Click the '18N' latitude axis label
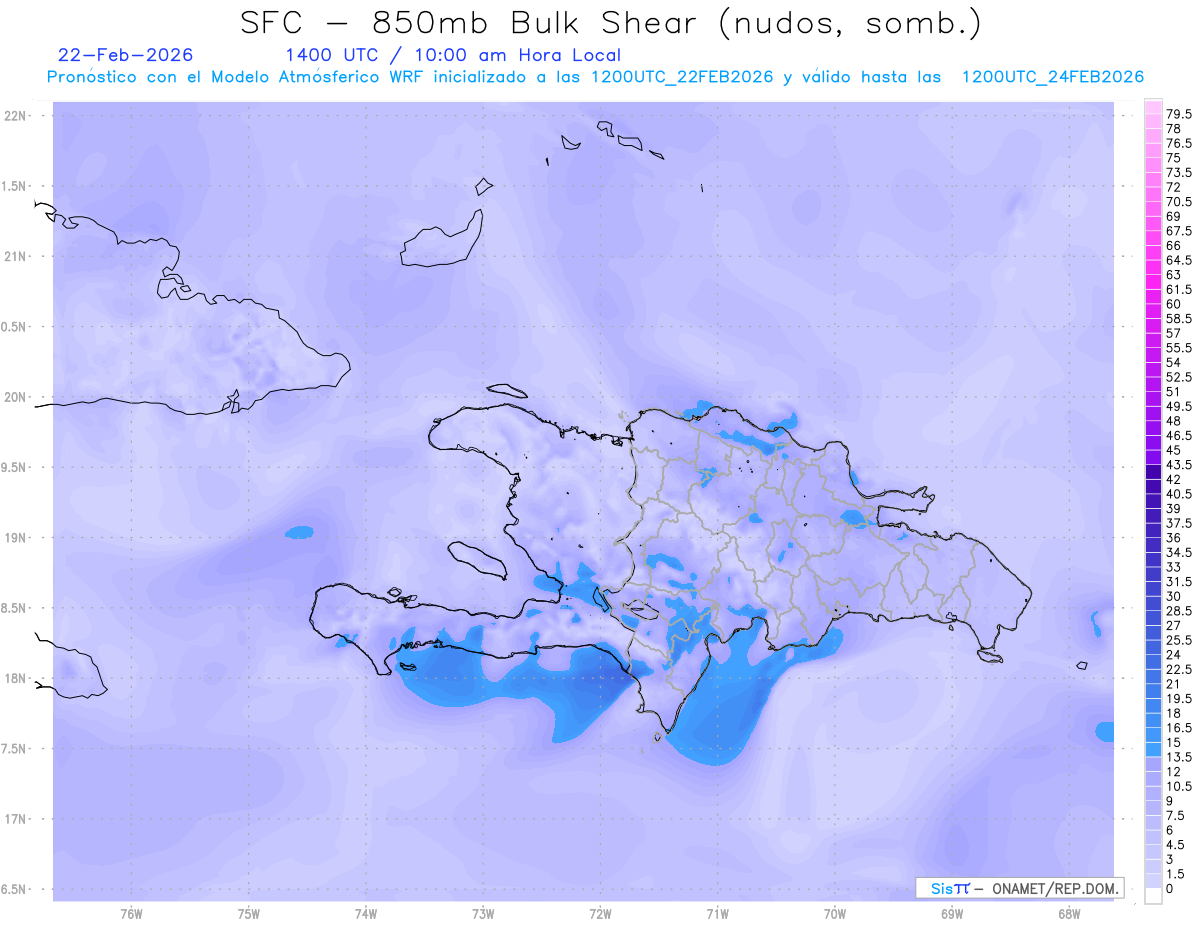This screenshot has height=927, width=1200. [16, 678]
